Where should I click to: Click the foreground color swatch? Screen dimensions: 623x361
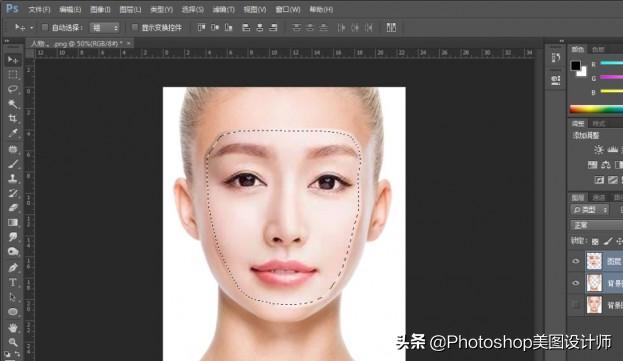point(575,66)
